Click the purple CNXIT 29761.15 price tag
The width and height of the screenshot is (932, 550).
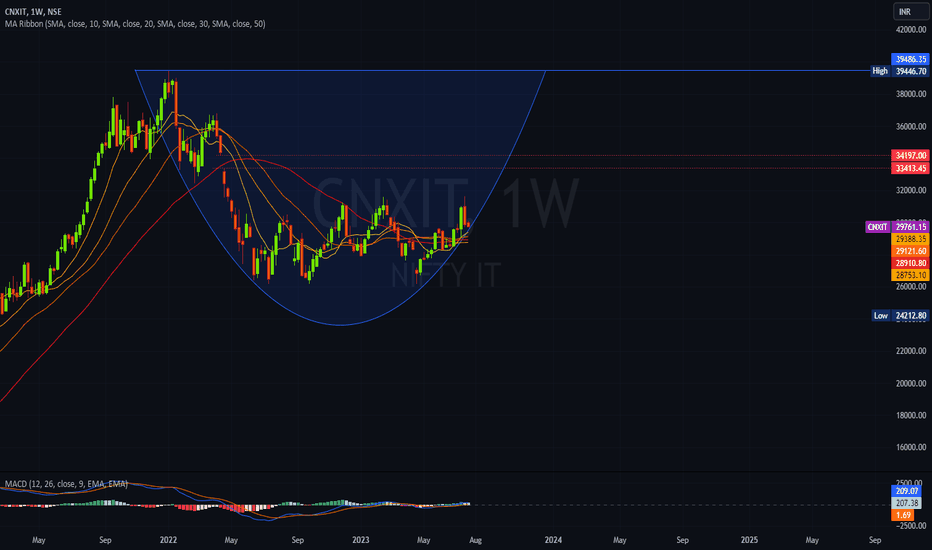click(x=897, y=227)
